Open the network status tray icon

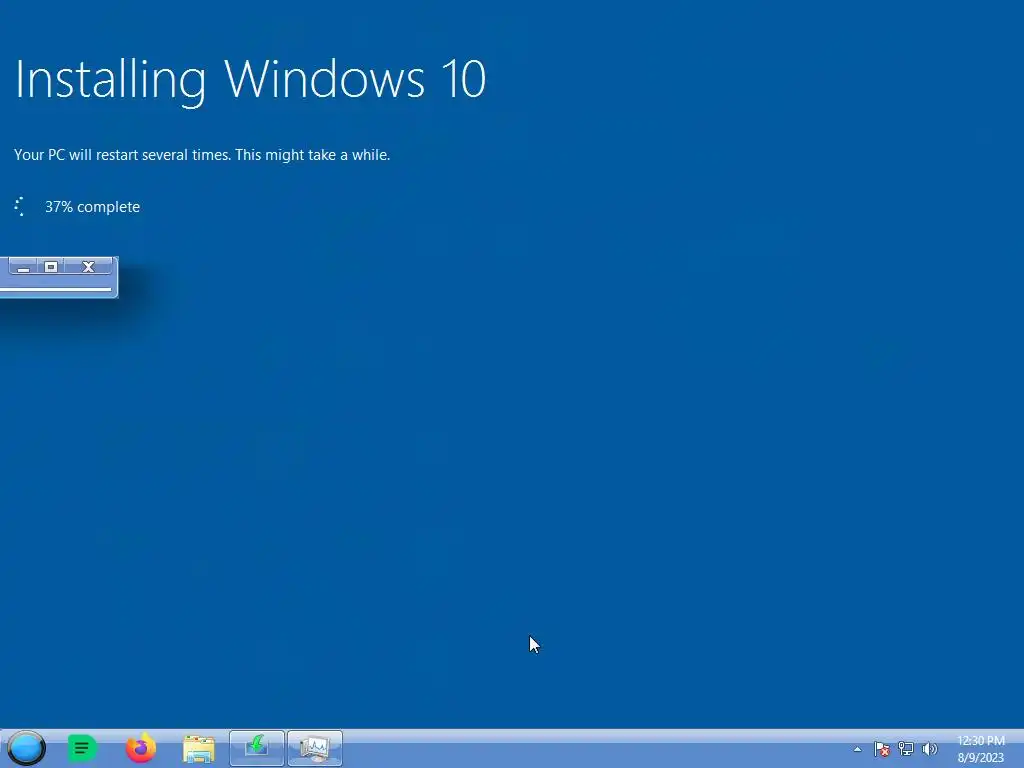coord(906,749)
